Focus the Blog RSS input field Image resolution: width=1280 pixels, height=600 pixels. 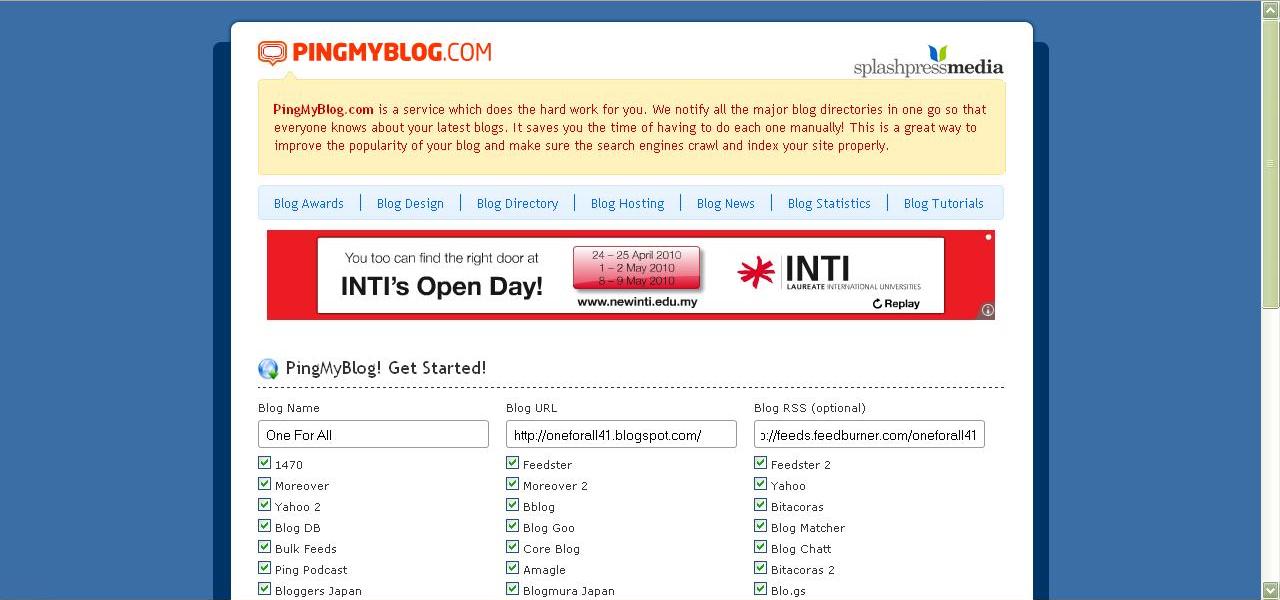pos(869,434)
